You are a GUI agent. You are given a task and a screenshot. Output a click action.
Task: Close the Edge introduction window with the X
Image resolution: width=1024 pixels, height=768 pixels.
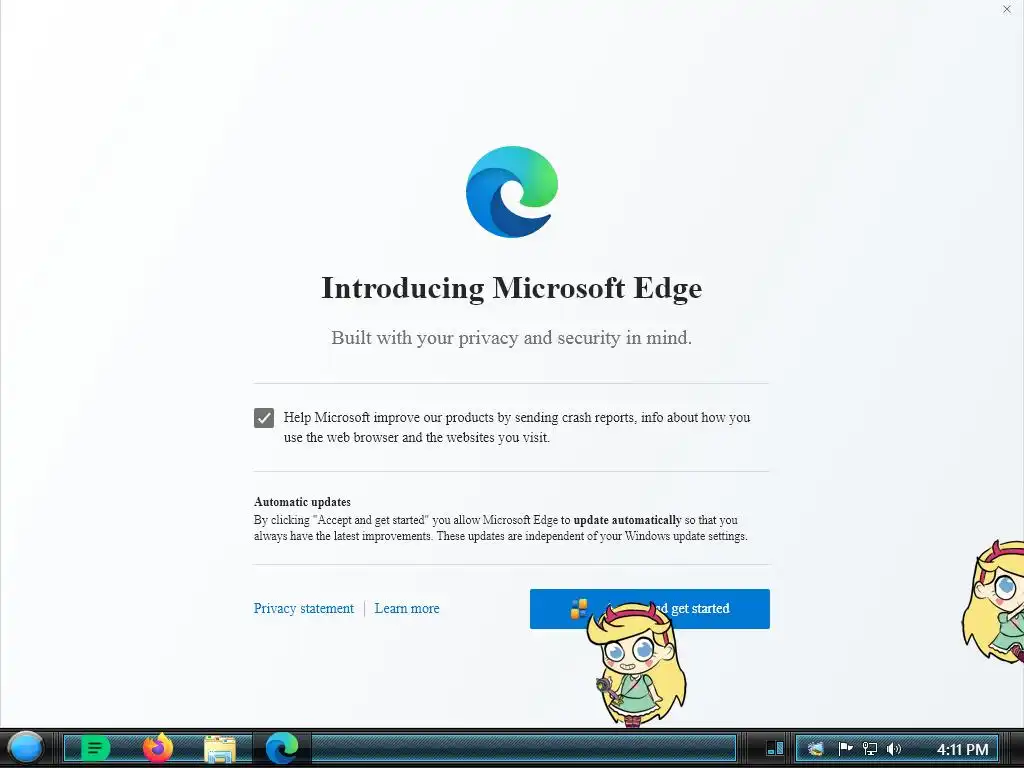click(x=1006, y=9)
